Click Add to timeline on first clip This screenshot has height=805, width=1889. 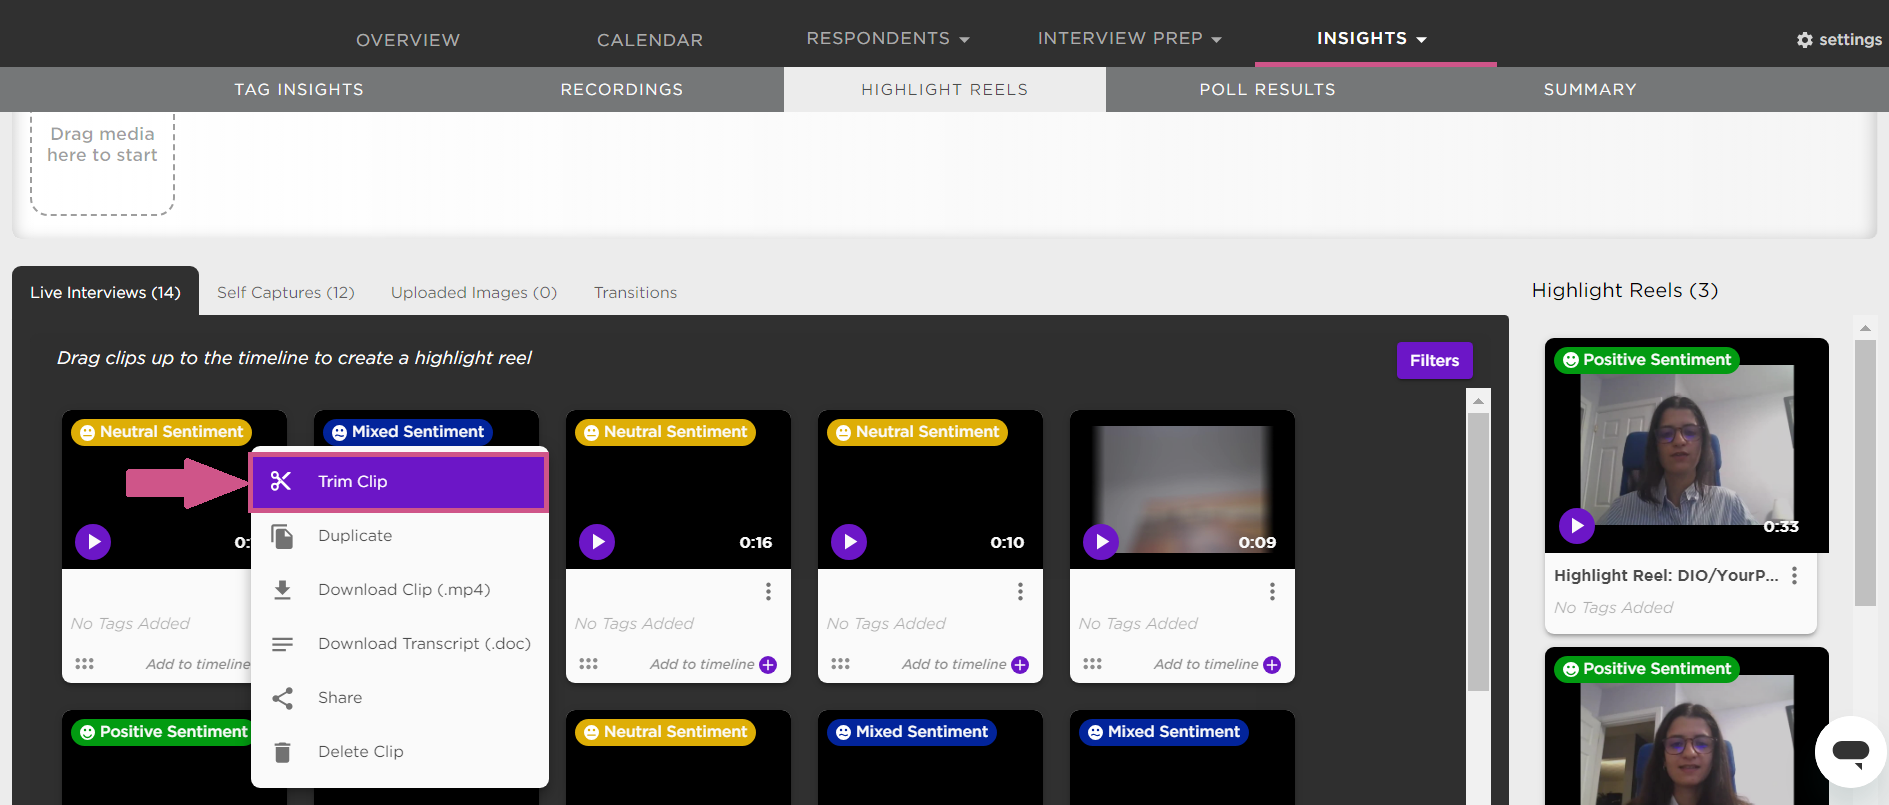[198, 664]
